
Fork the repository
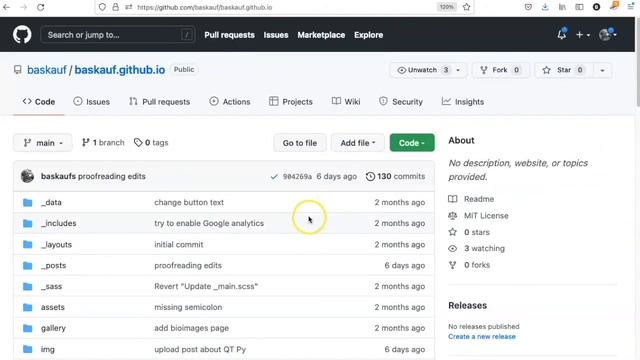500,70
